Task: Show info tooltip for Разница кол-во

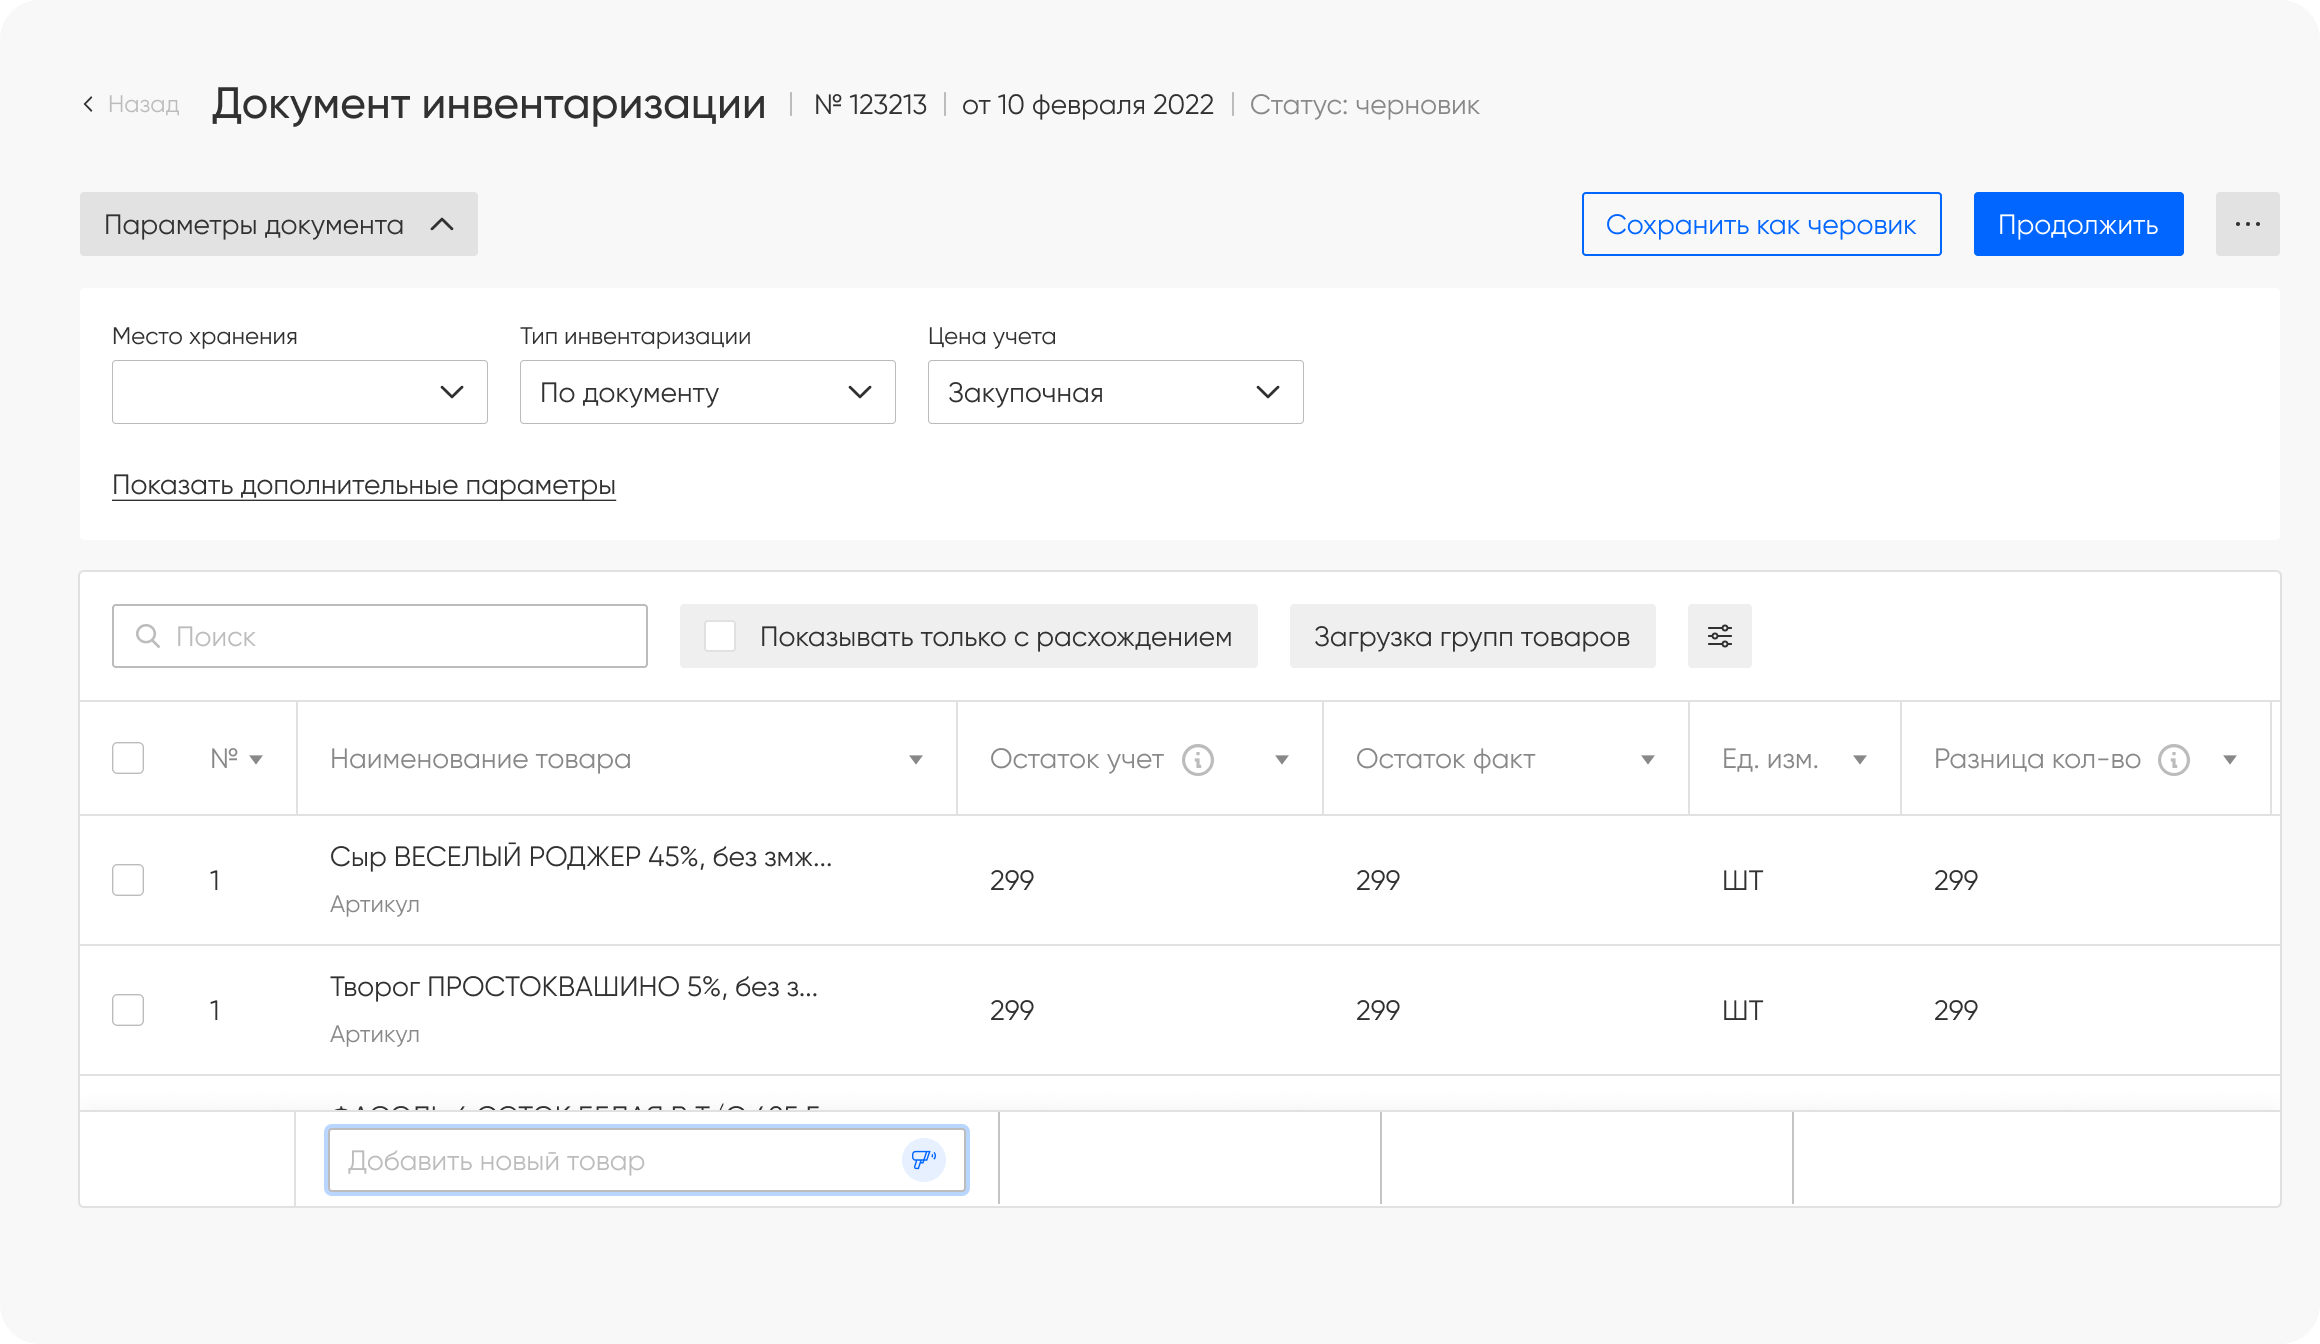Action: tap(2174, 760)
